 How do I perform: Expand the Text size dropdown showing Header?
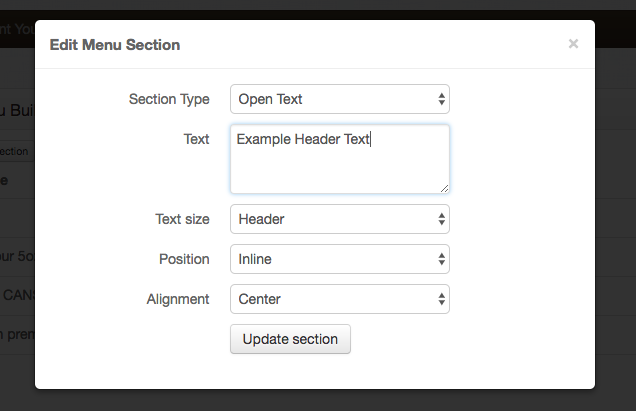pos(330,219)
